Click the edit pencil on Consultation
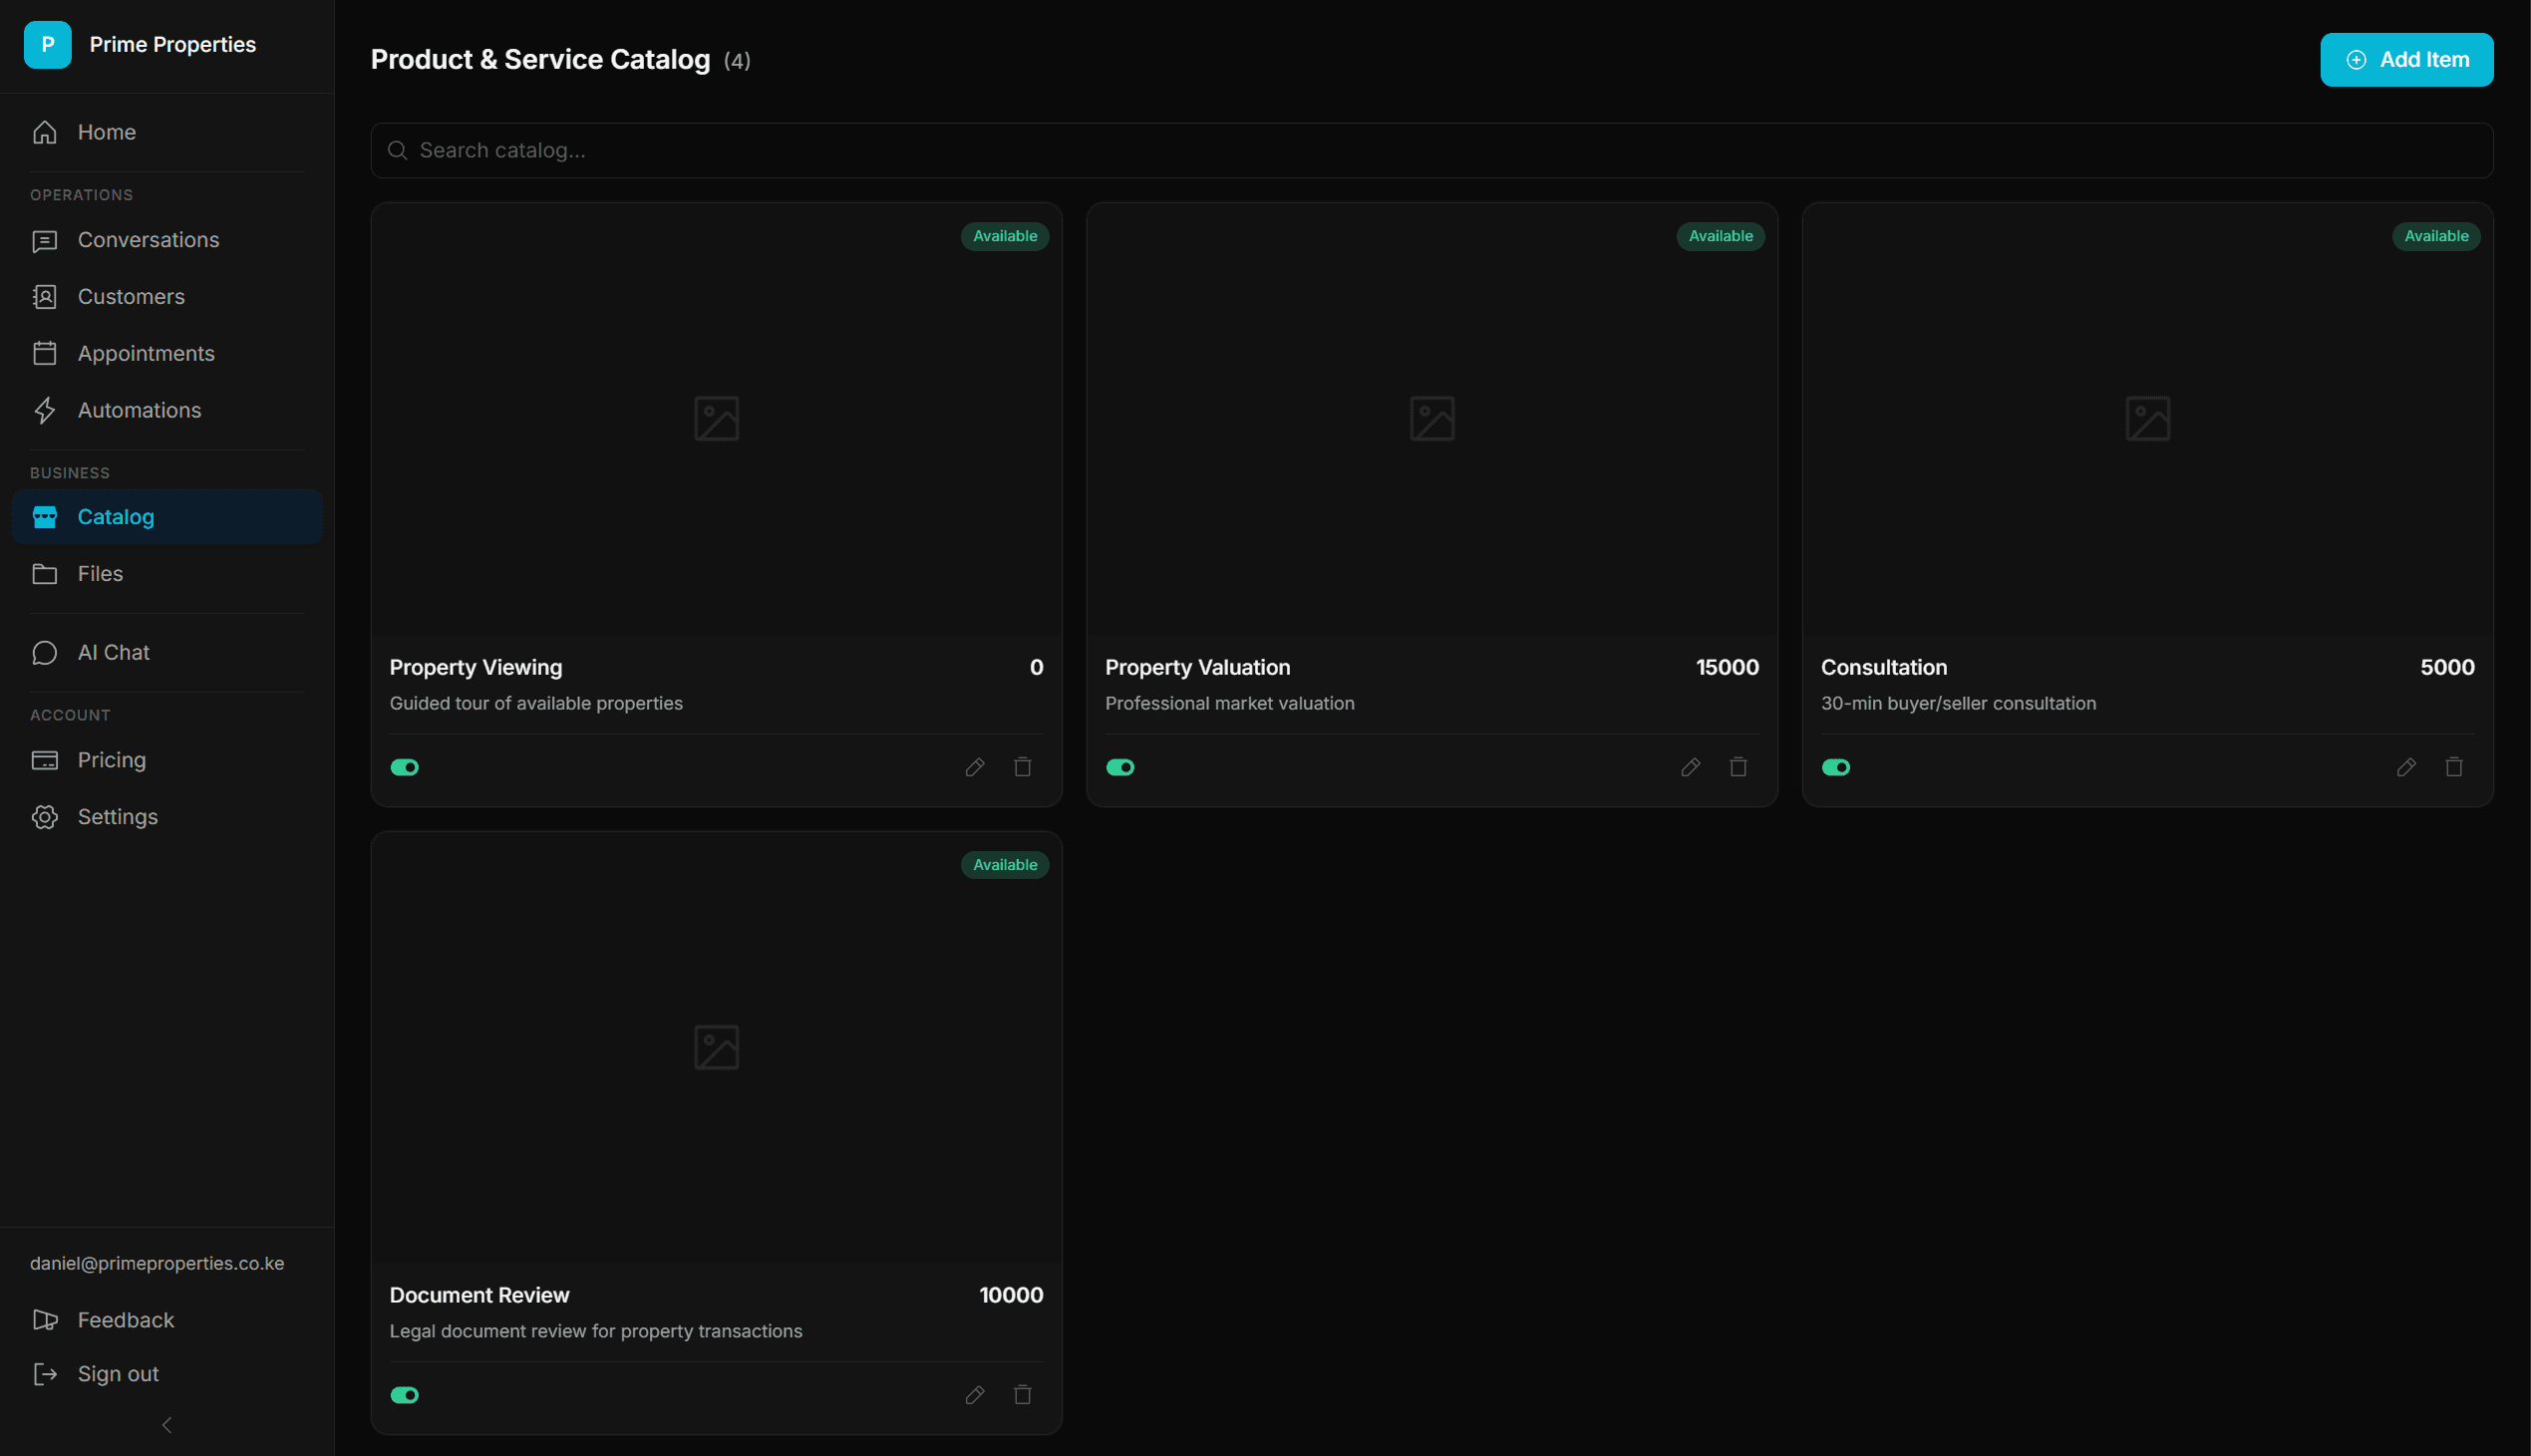This screenshot has height=1456, width=2531. [2406, 767]
